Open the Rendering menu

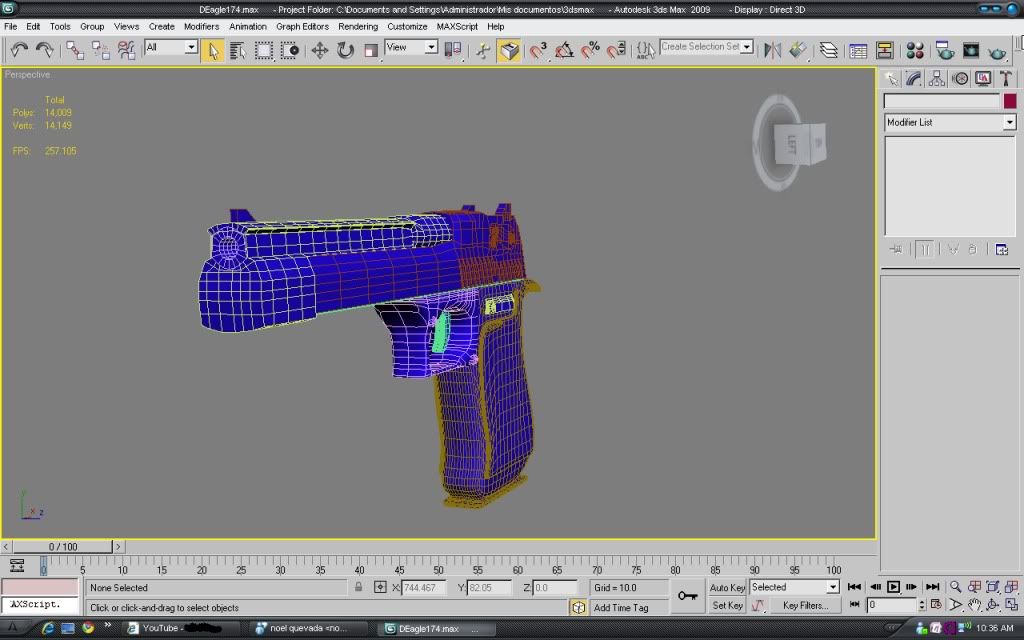point(357,26)
